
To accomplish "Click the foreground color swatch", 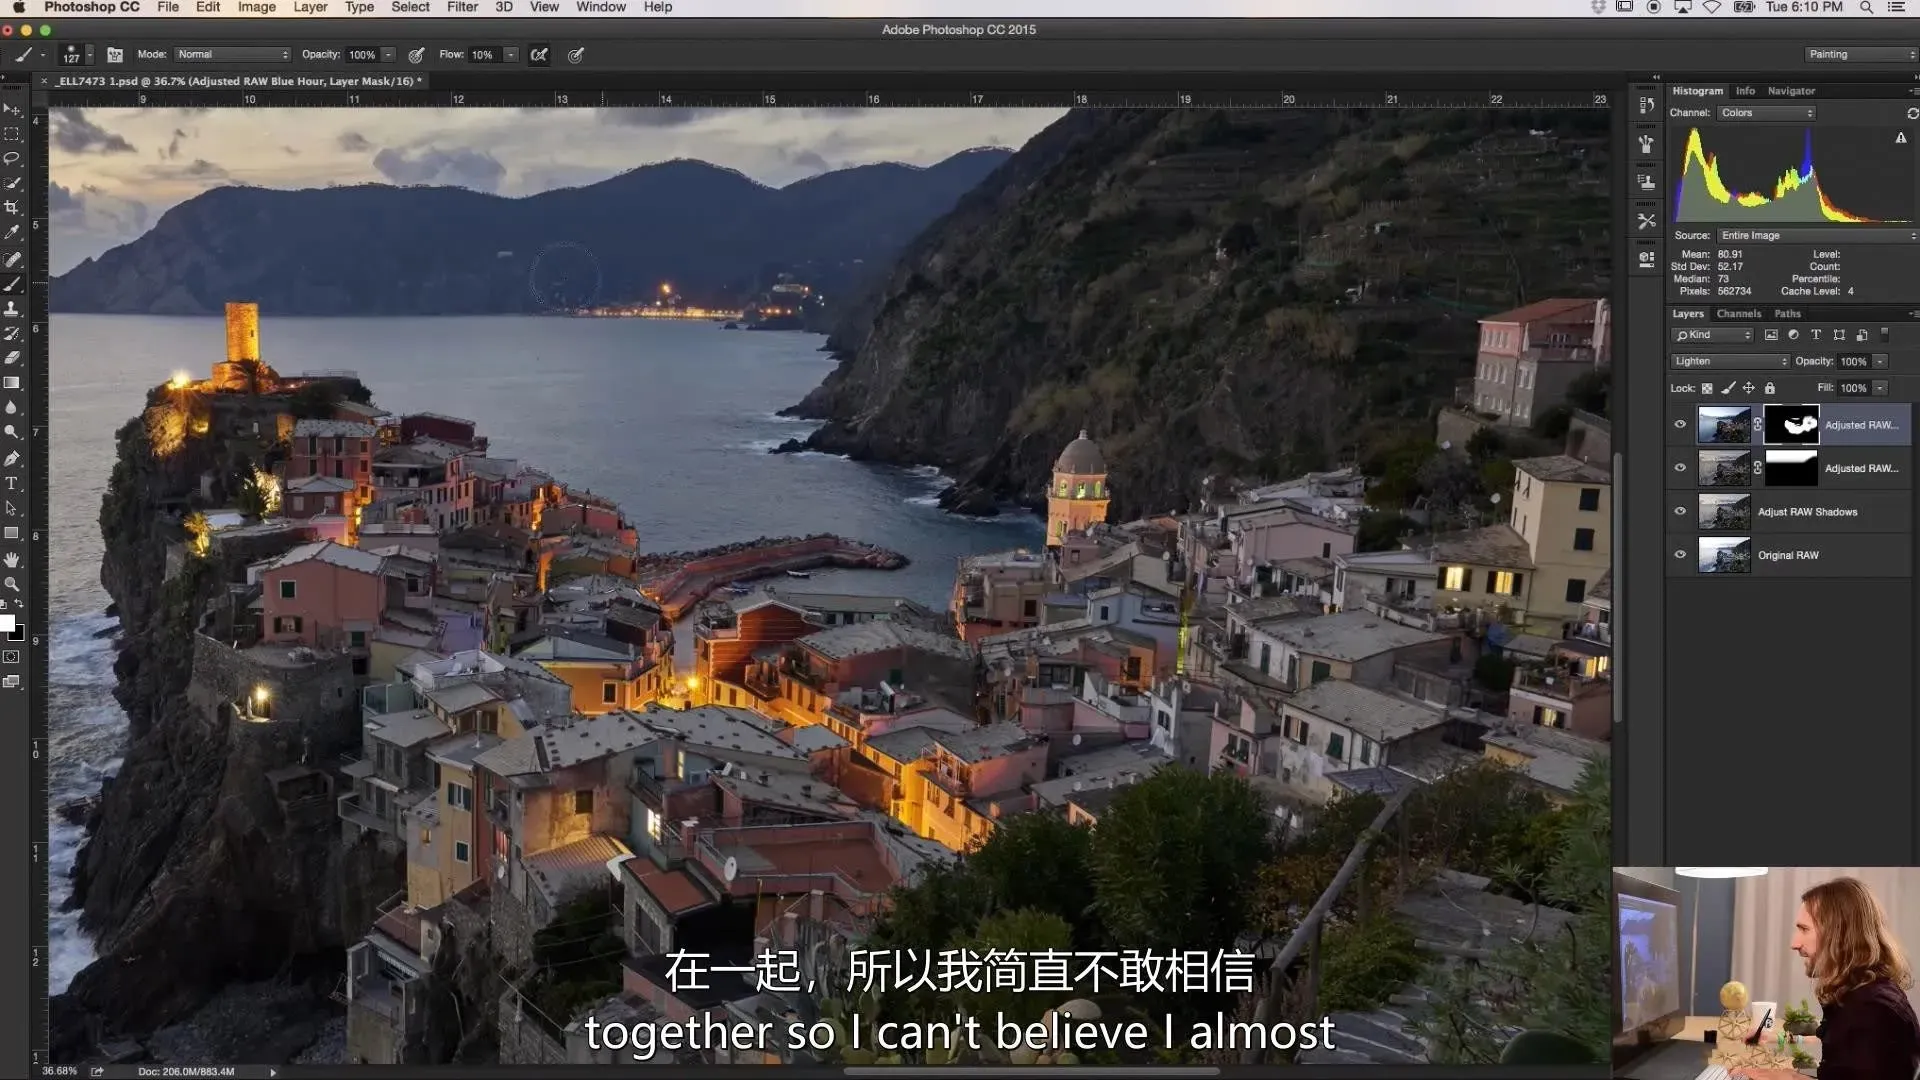I will click(x=7, y=624).
